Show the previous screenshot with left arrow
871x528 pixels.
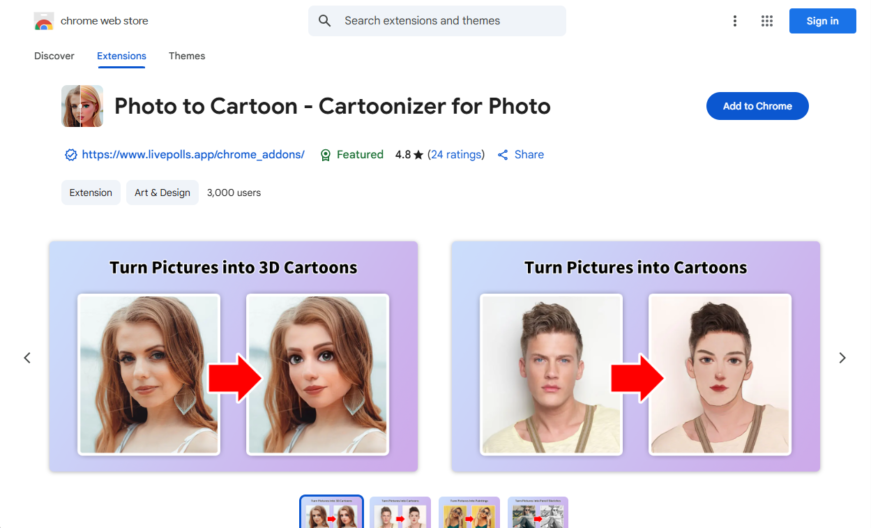pos(27,358)
